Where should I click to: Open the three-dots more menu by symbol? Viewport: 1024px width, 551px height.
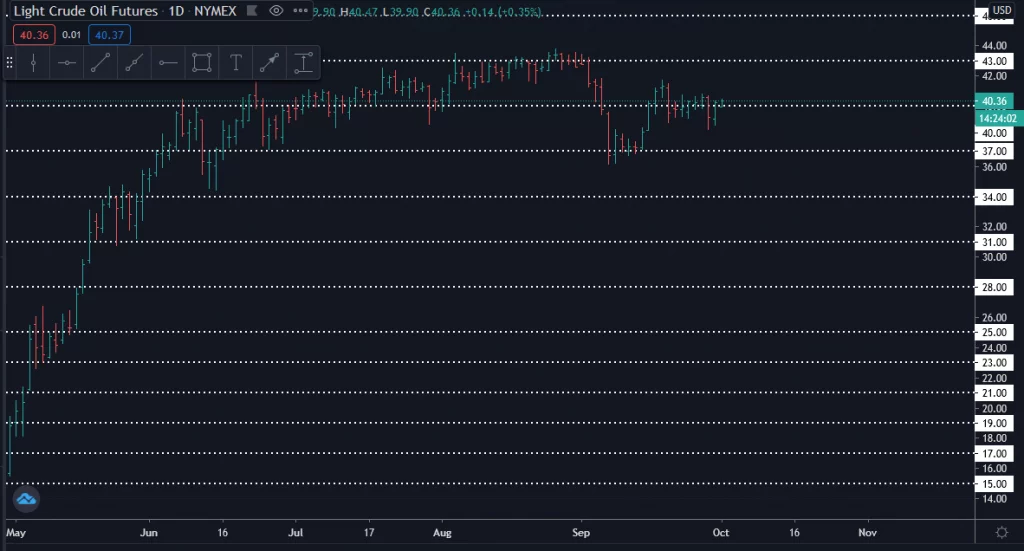[299, 11]
